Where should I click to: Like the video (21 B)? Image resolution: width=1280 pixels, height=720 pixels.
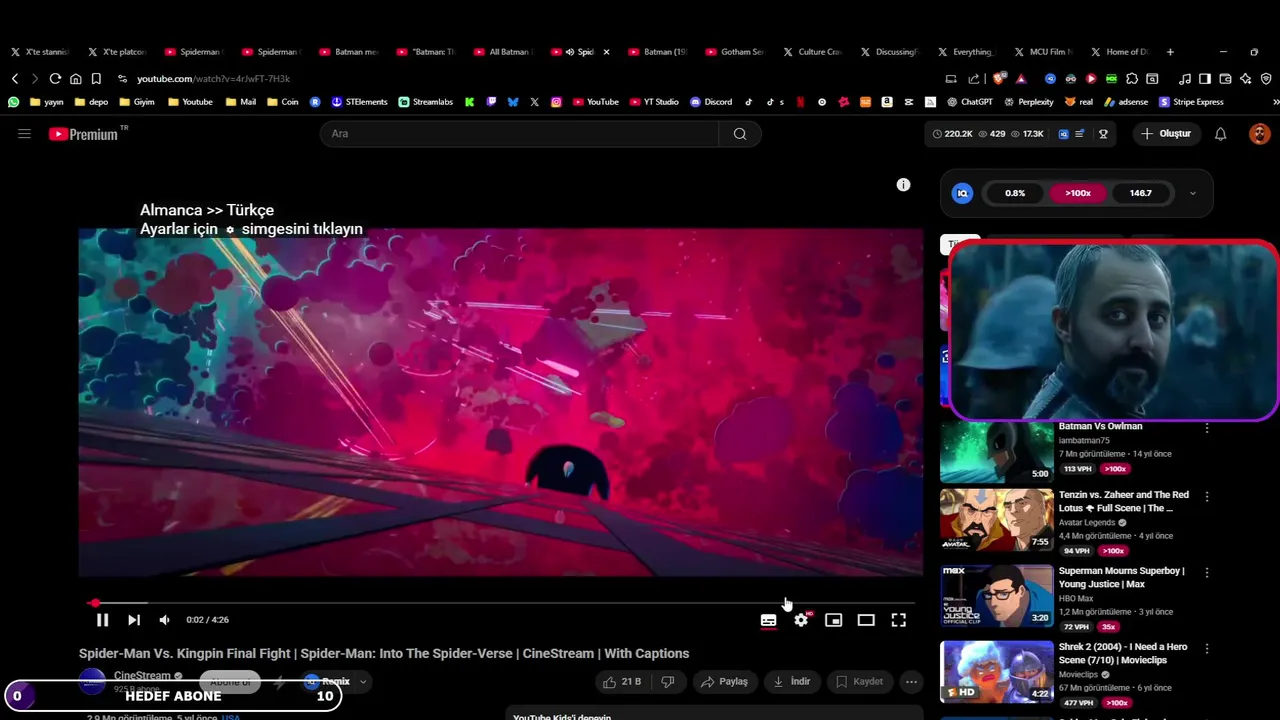621,682
